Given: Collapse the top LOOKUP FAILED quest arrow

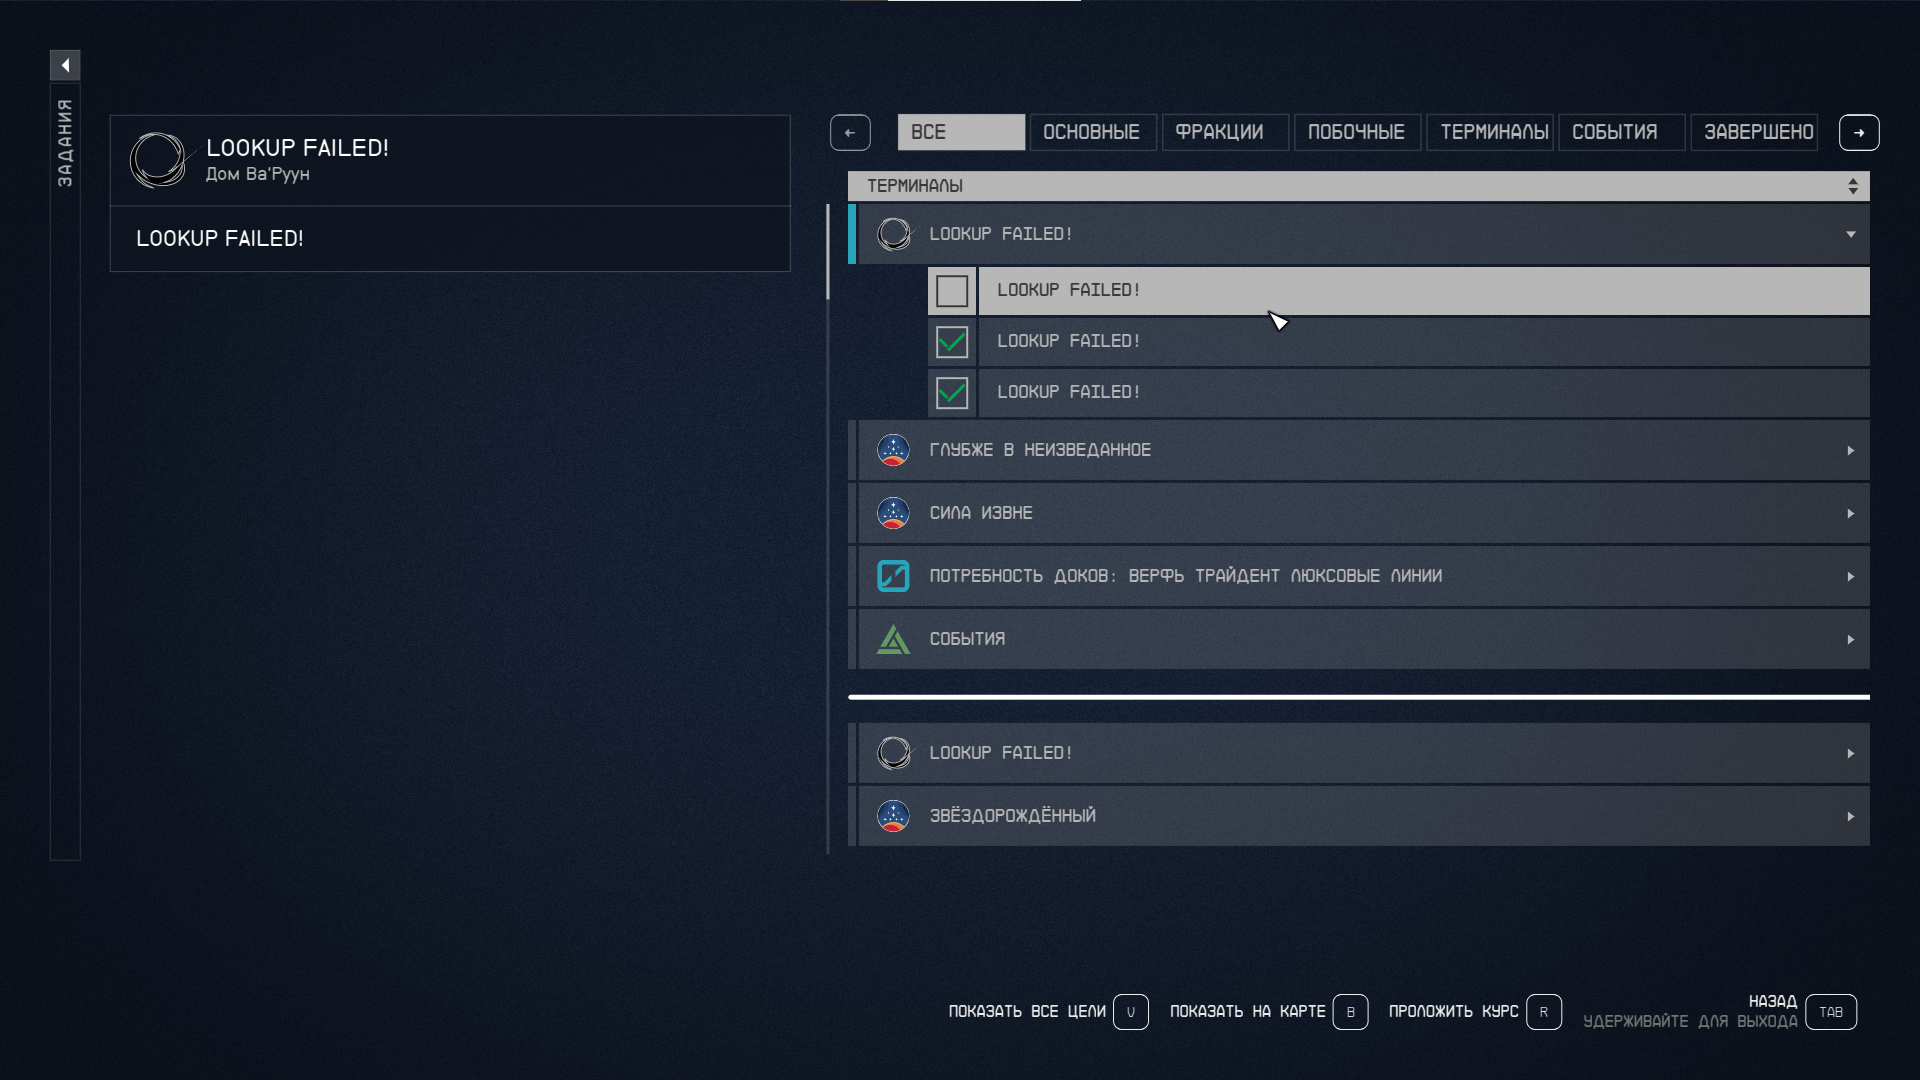Looking at the screenshot, I should pyautogui.click(x=1850, y=234).
